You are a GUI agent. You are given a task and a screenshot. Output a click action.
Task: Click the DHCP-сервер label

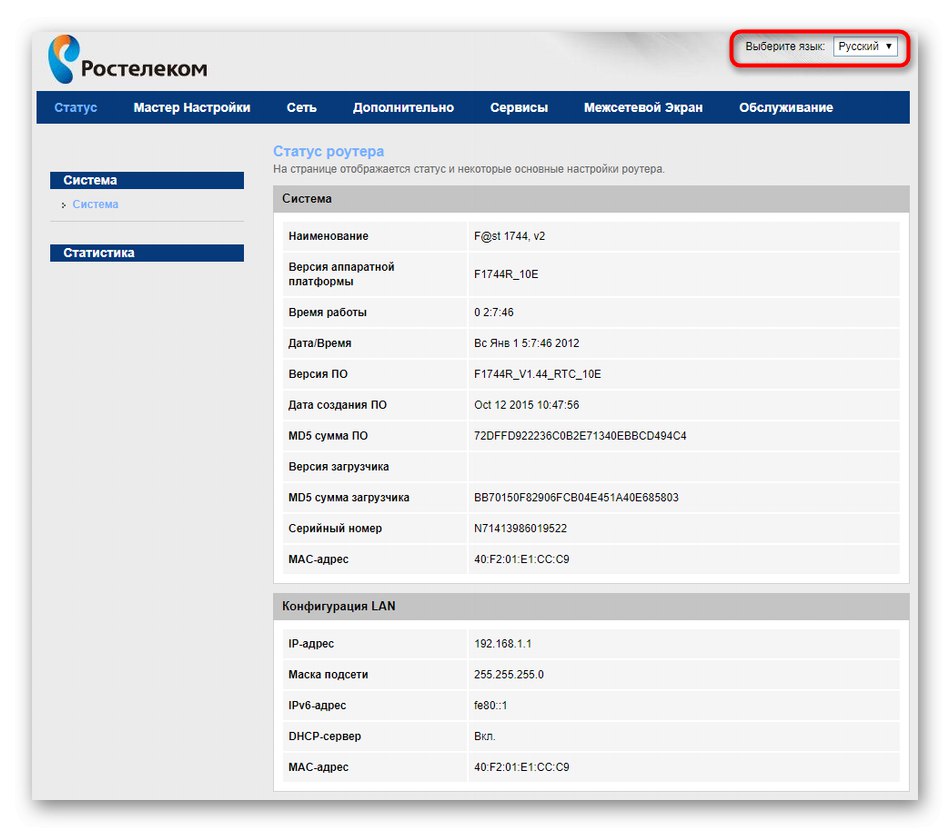(325, 737)
